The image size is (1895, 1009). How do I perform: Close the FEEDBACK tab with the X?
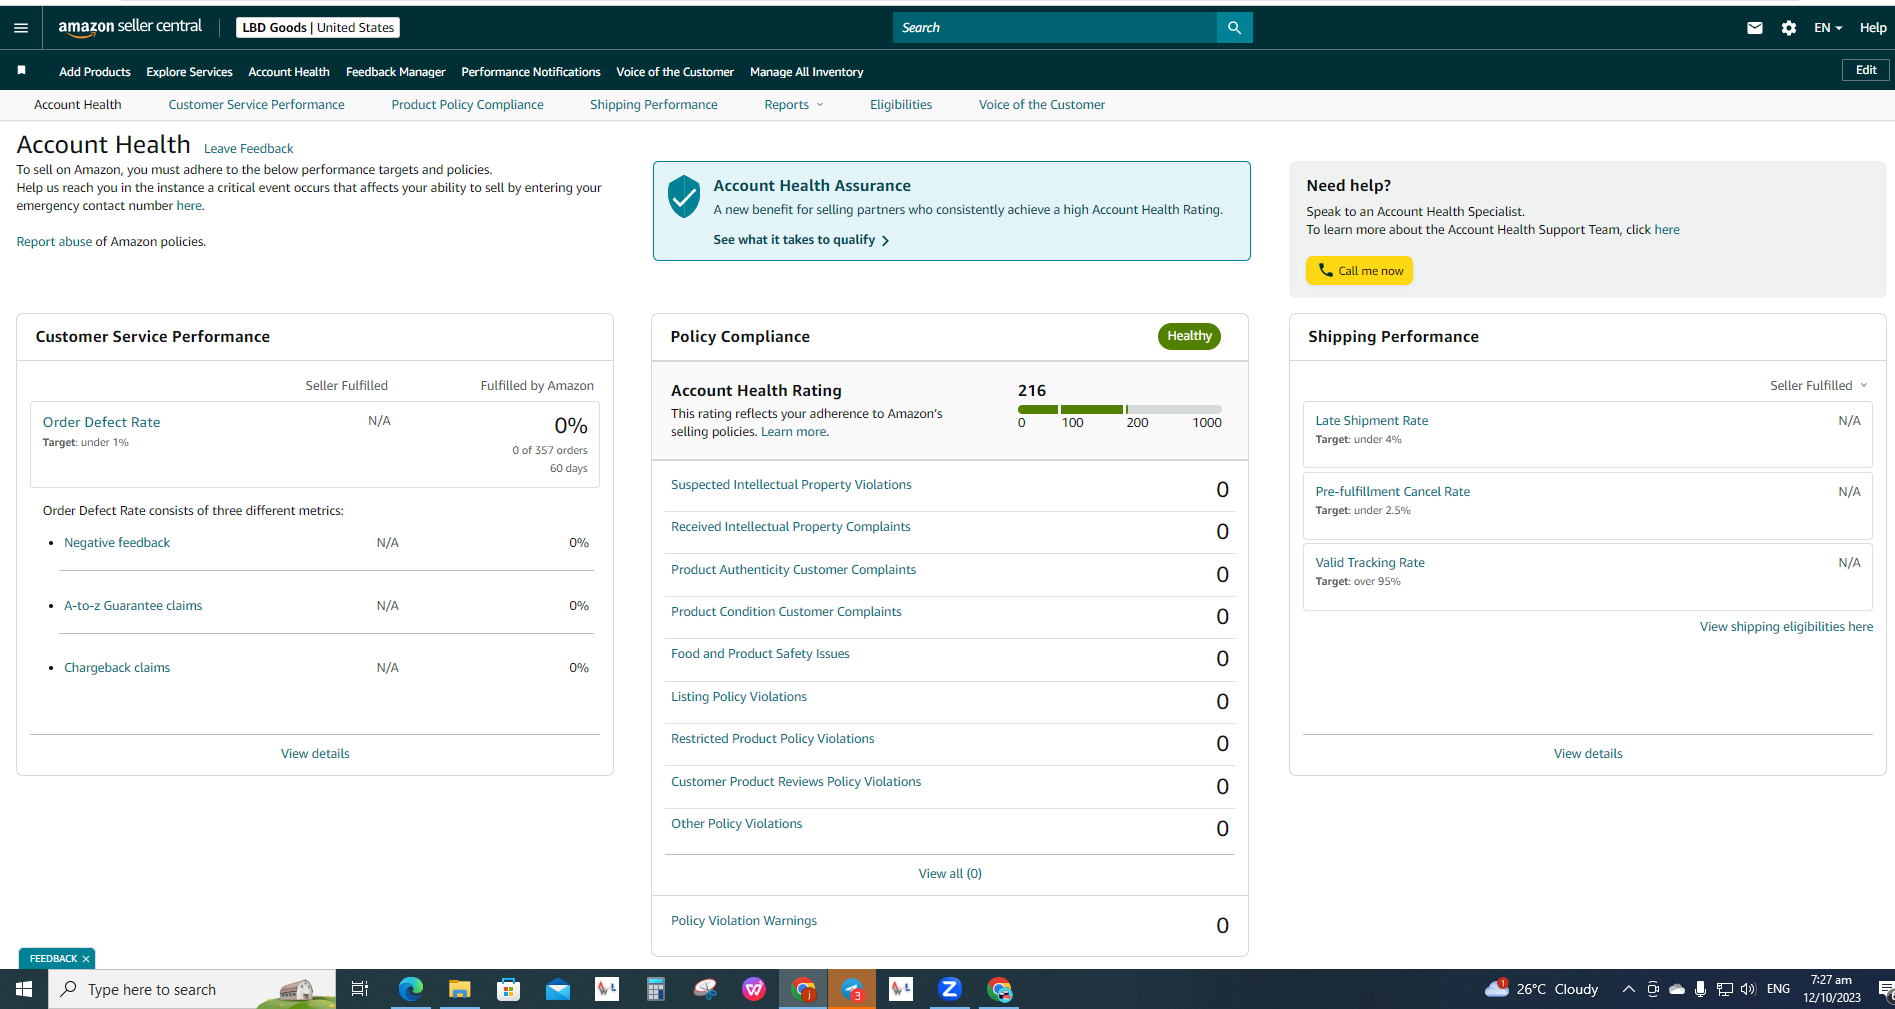(86, 959)
